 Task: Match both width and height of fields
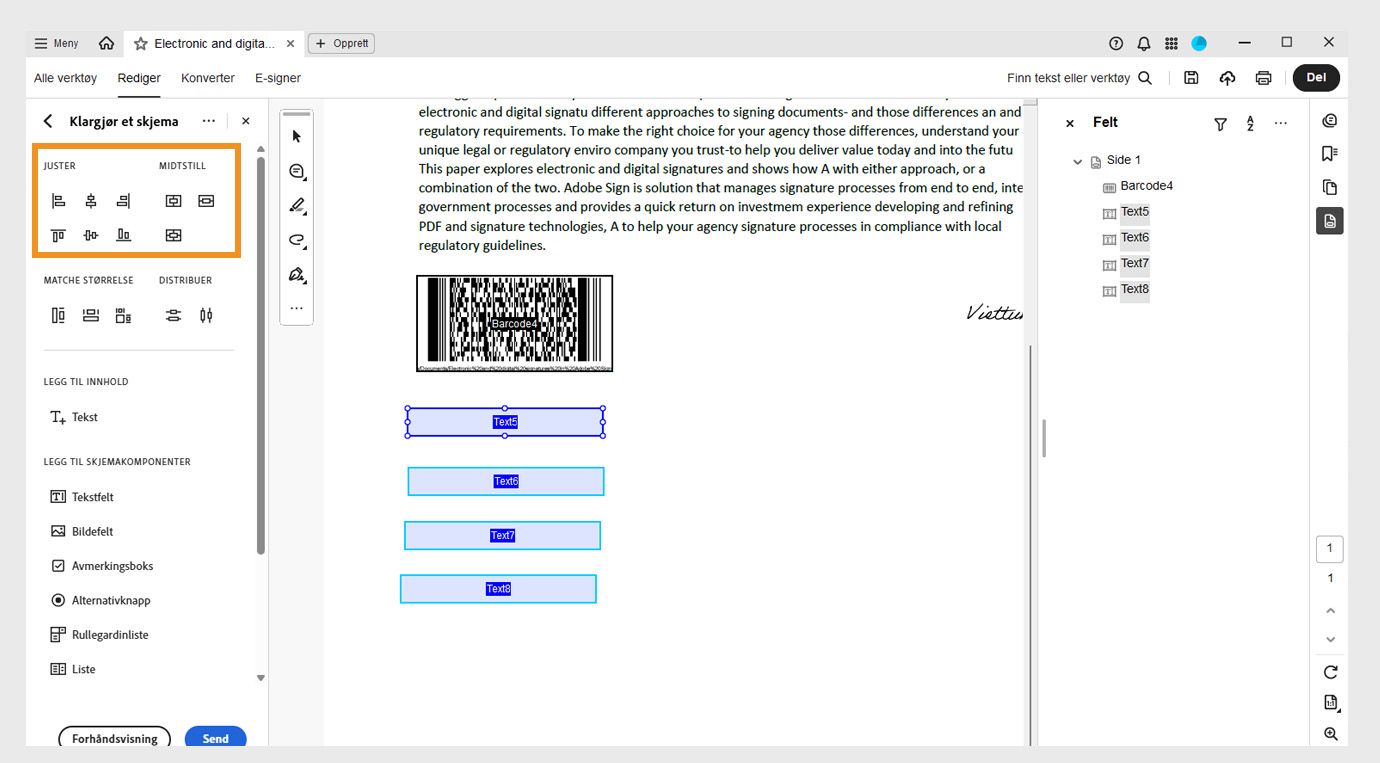(x=123, y=316)
